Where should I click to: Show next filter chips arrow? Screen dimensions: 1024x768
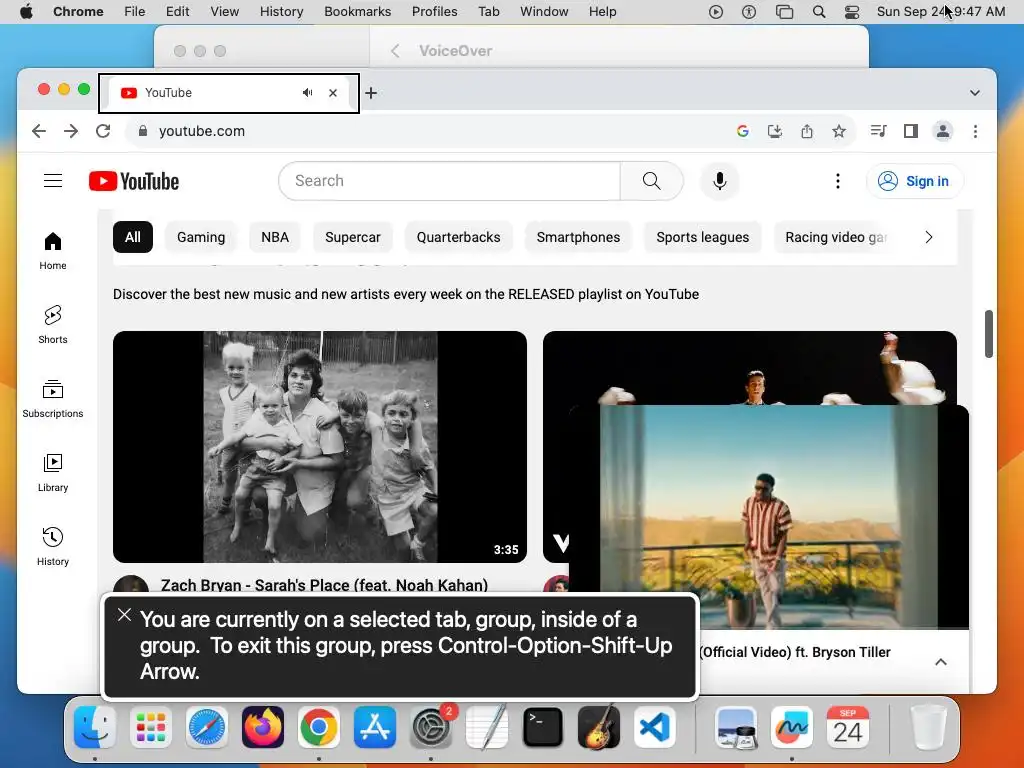[x=929, y=237]
